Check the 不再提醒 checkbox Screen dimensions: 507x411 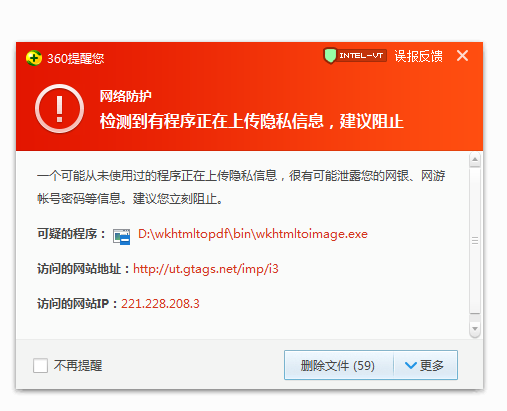pos(40,366)
